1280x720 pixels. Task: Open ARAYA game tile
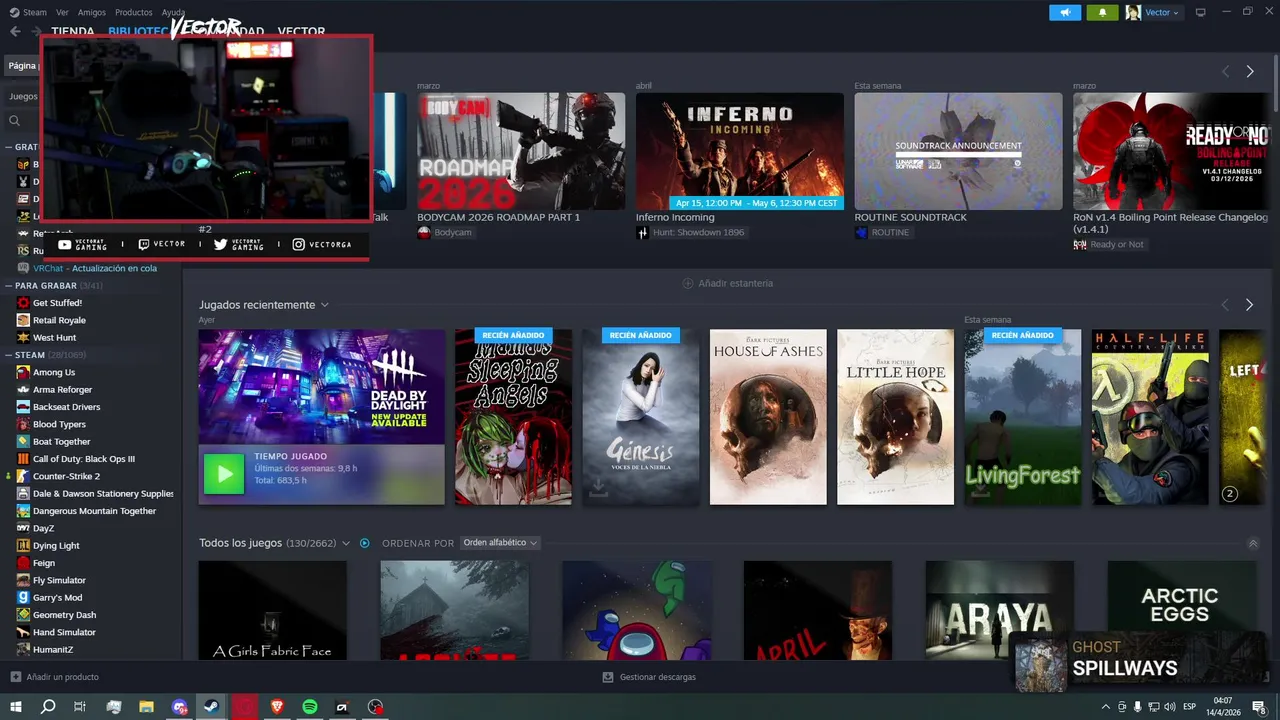(999, 610)
